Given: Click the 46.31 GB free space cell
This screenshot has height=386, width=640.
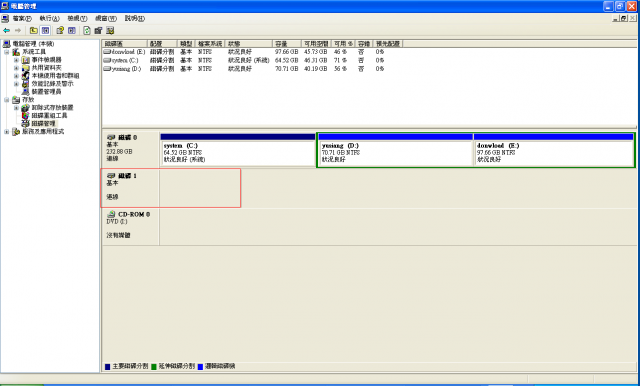Looking at the screenshot, I should coord(316,60).
